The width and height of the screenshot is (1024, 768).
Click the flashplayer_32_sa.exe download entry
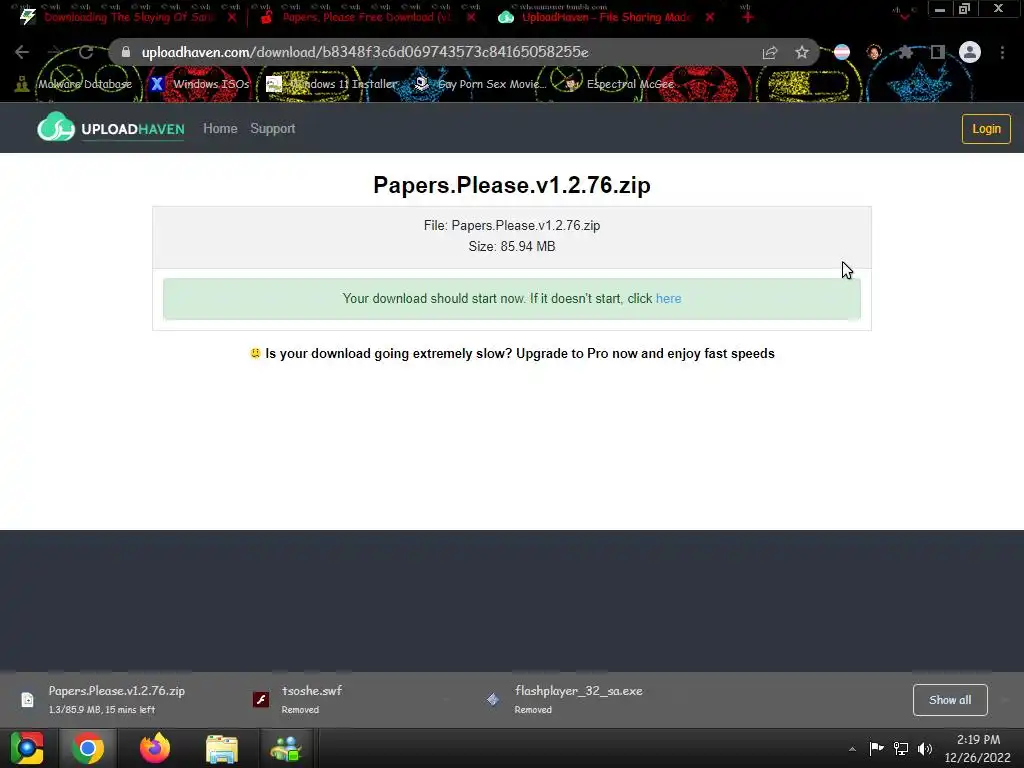(x=579, y=699)
